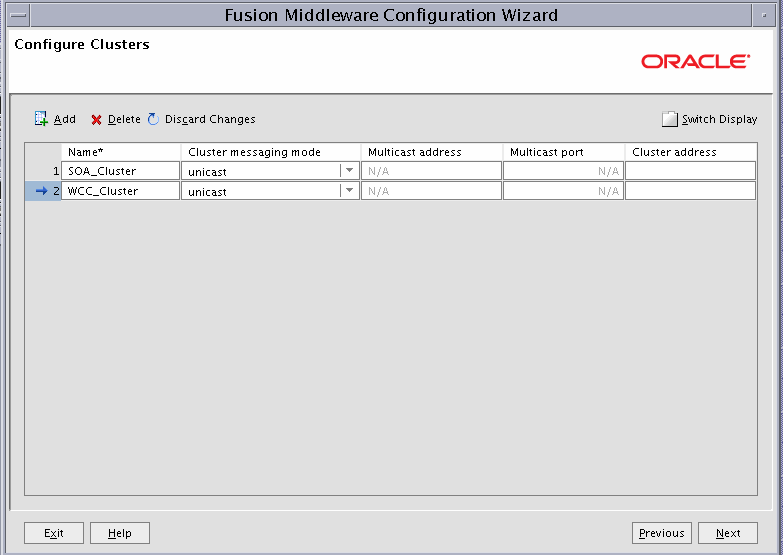
Task: Click the Discard Changes circular arrow icon
Action: tap(153, 119)
